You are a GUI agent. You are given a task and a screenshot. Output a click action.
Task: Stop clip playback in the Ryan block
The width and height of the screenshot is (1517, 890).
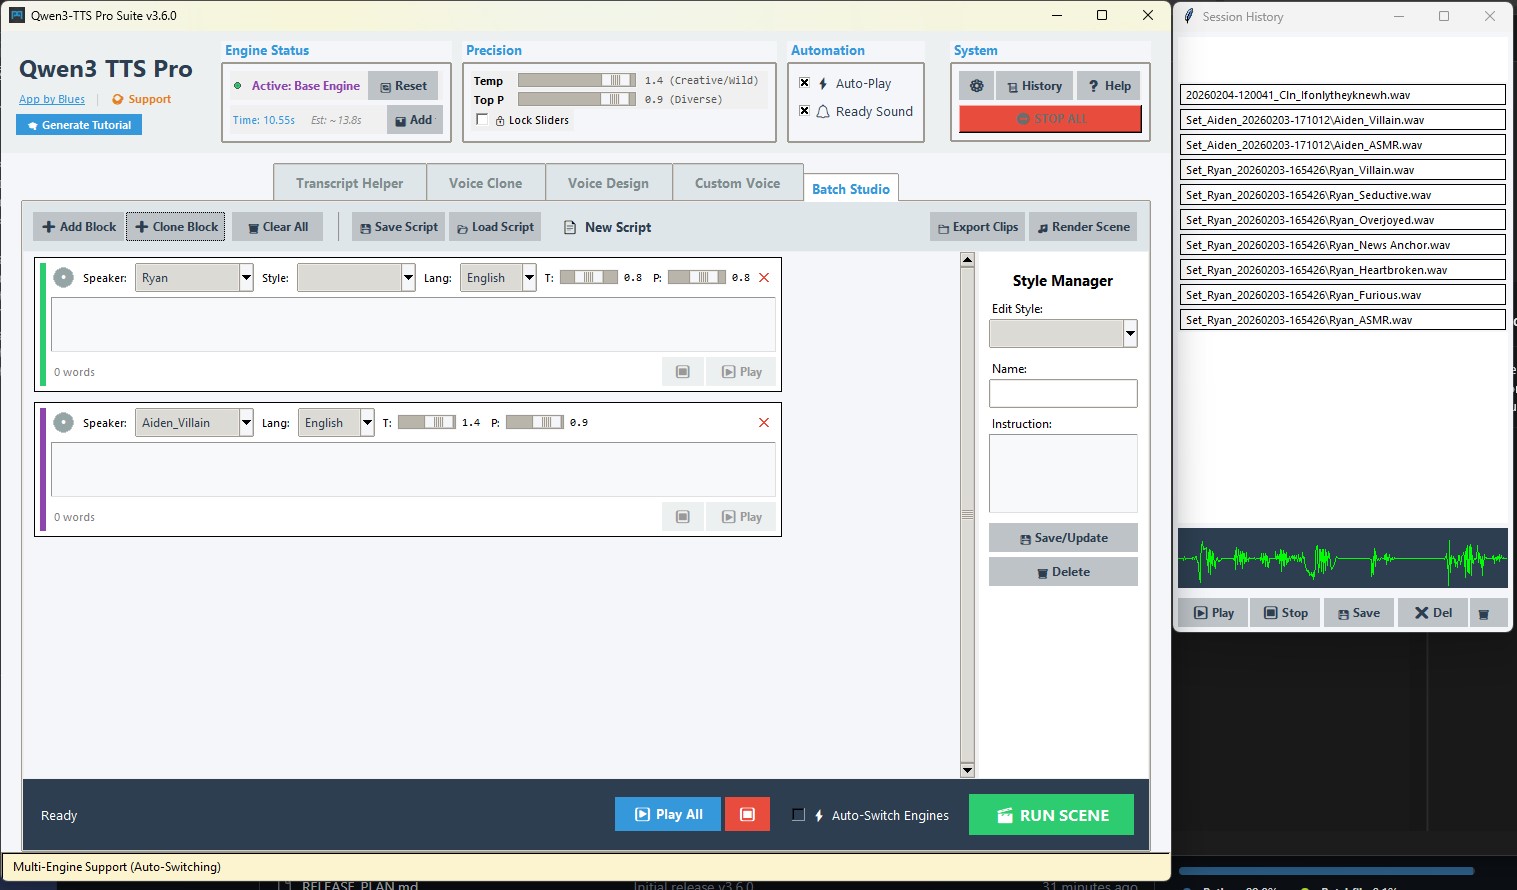[x=683, y=371]
